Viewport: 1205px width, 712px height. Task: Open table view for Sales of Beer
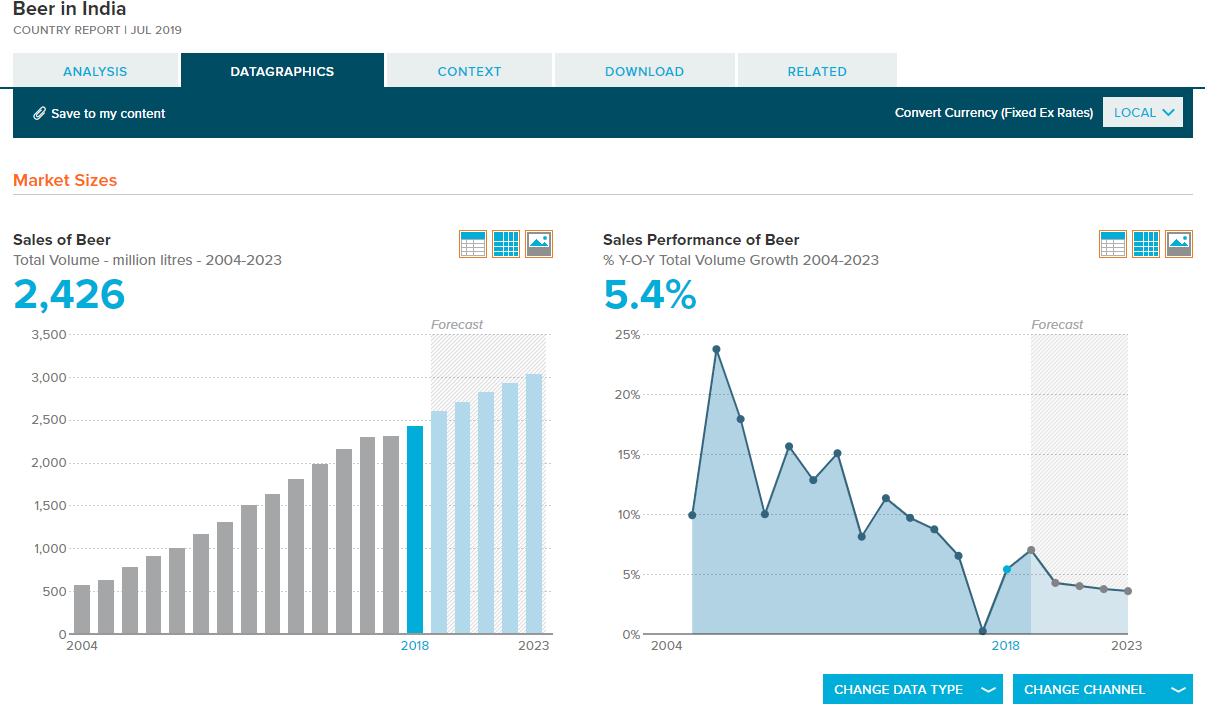473,244
